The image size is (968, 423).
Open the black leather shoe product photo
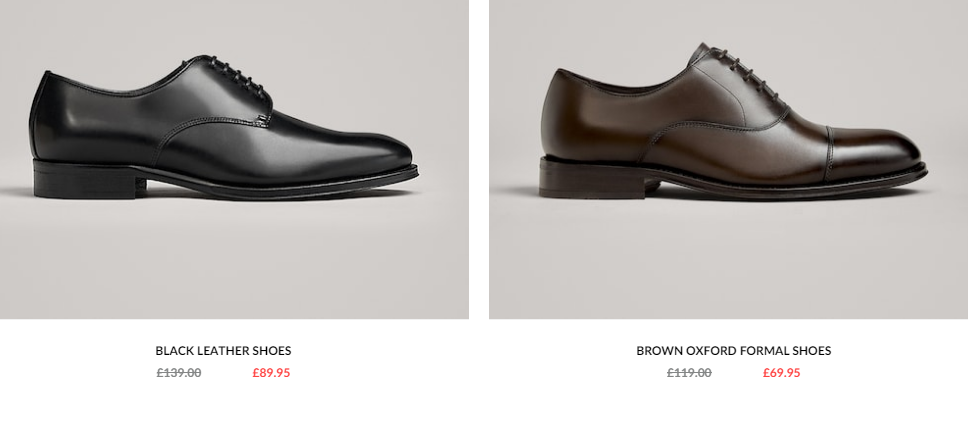[234, 159]
